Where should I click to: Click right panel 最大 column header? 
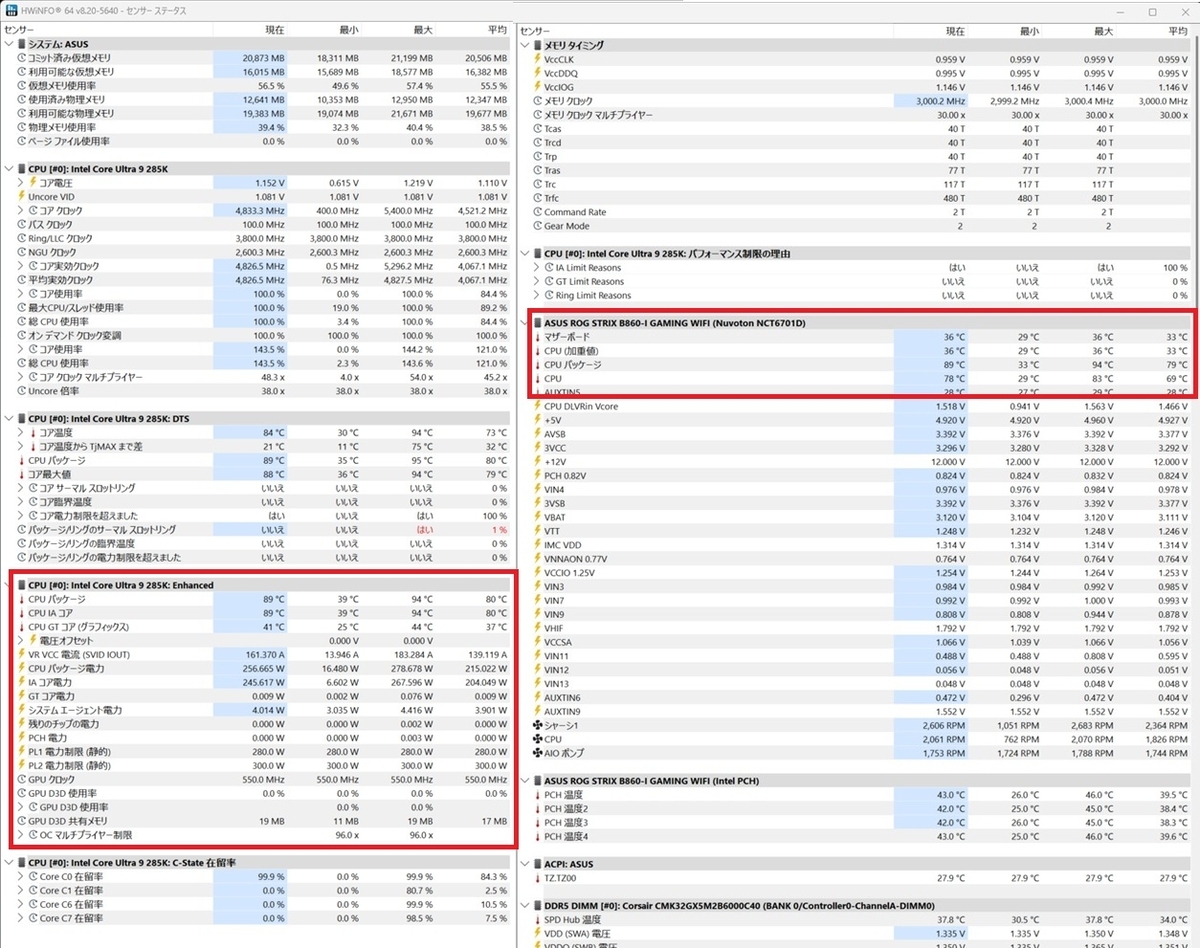tap(1102, 31)
